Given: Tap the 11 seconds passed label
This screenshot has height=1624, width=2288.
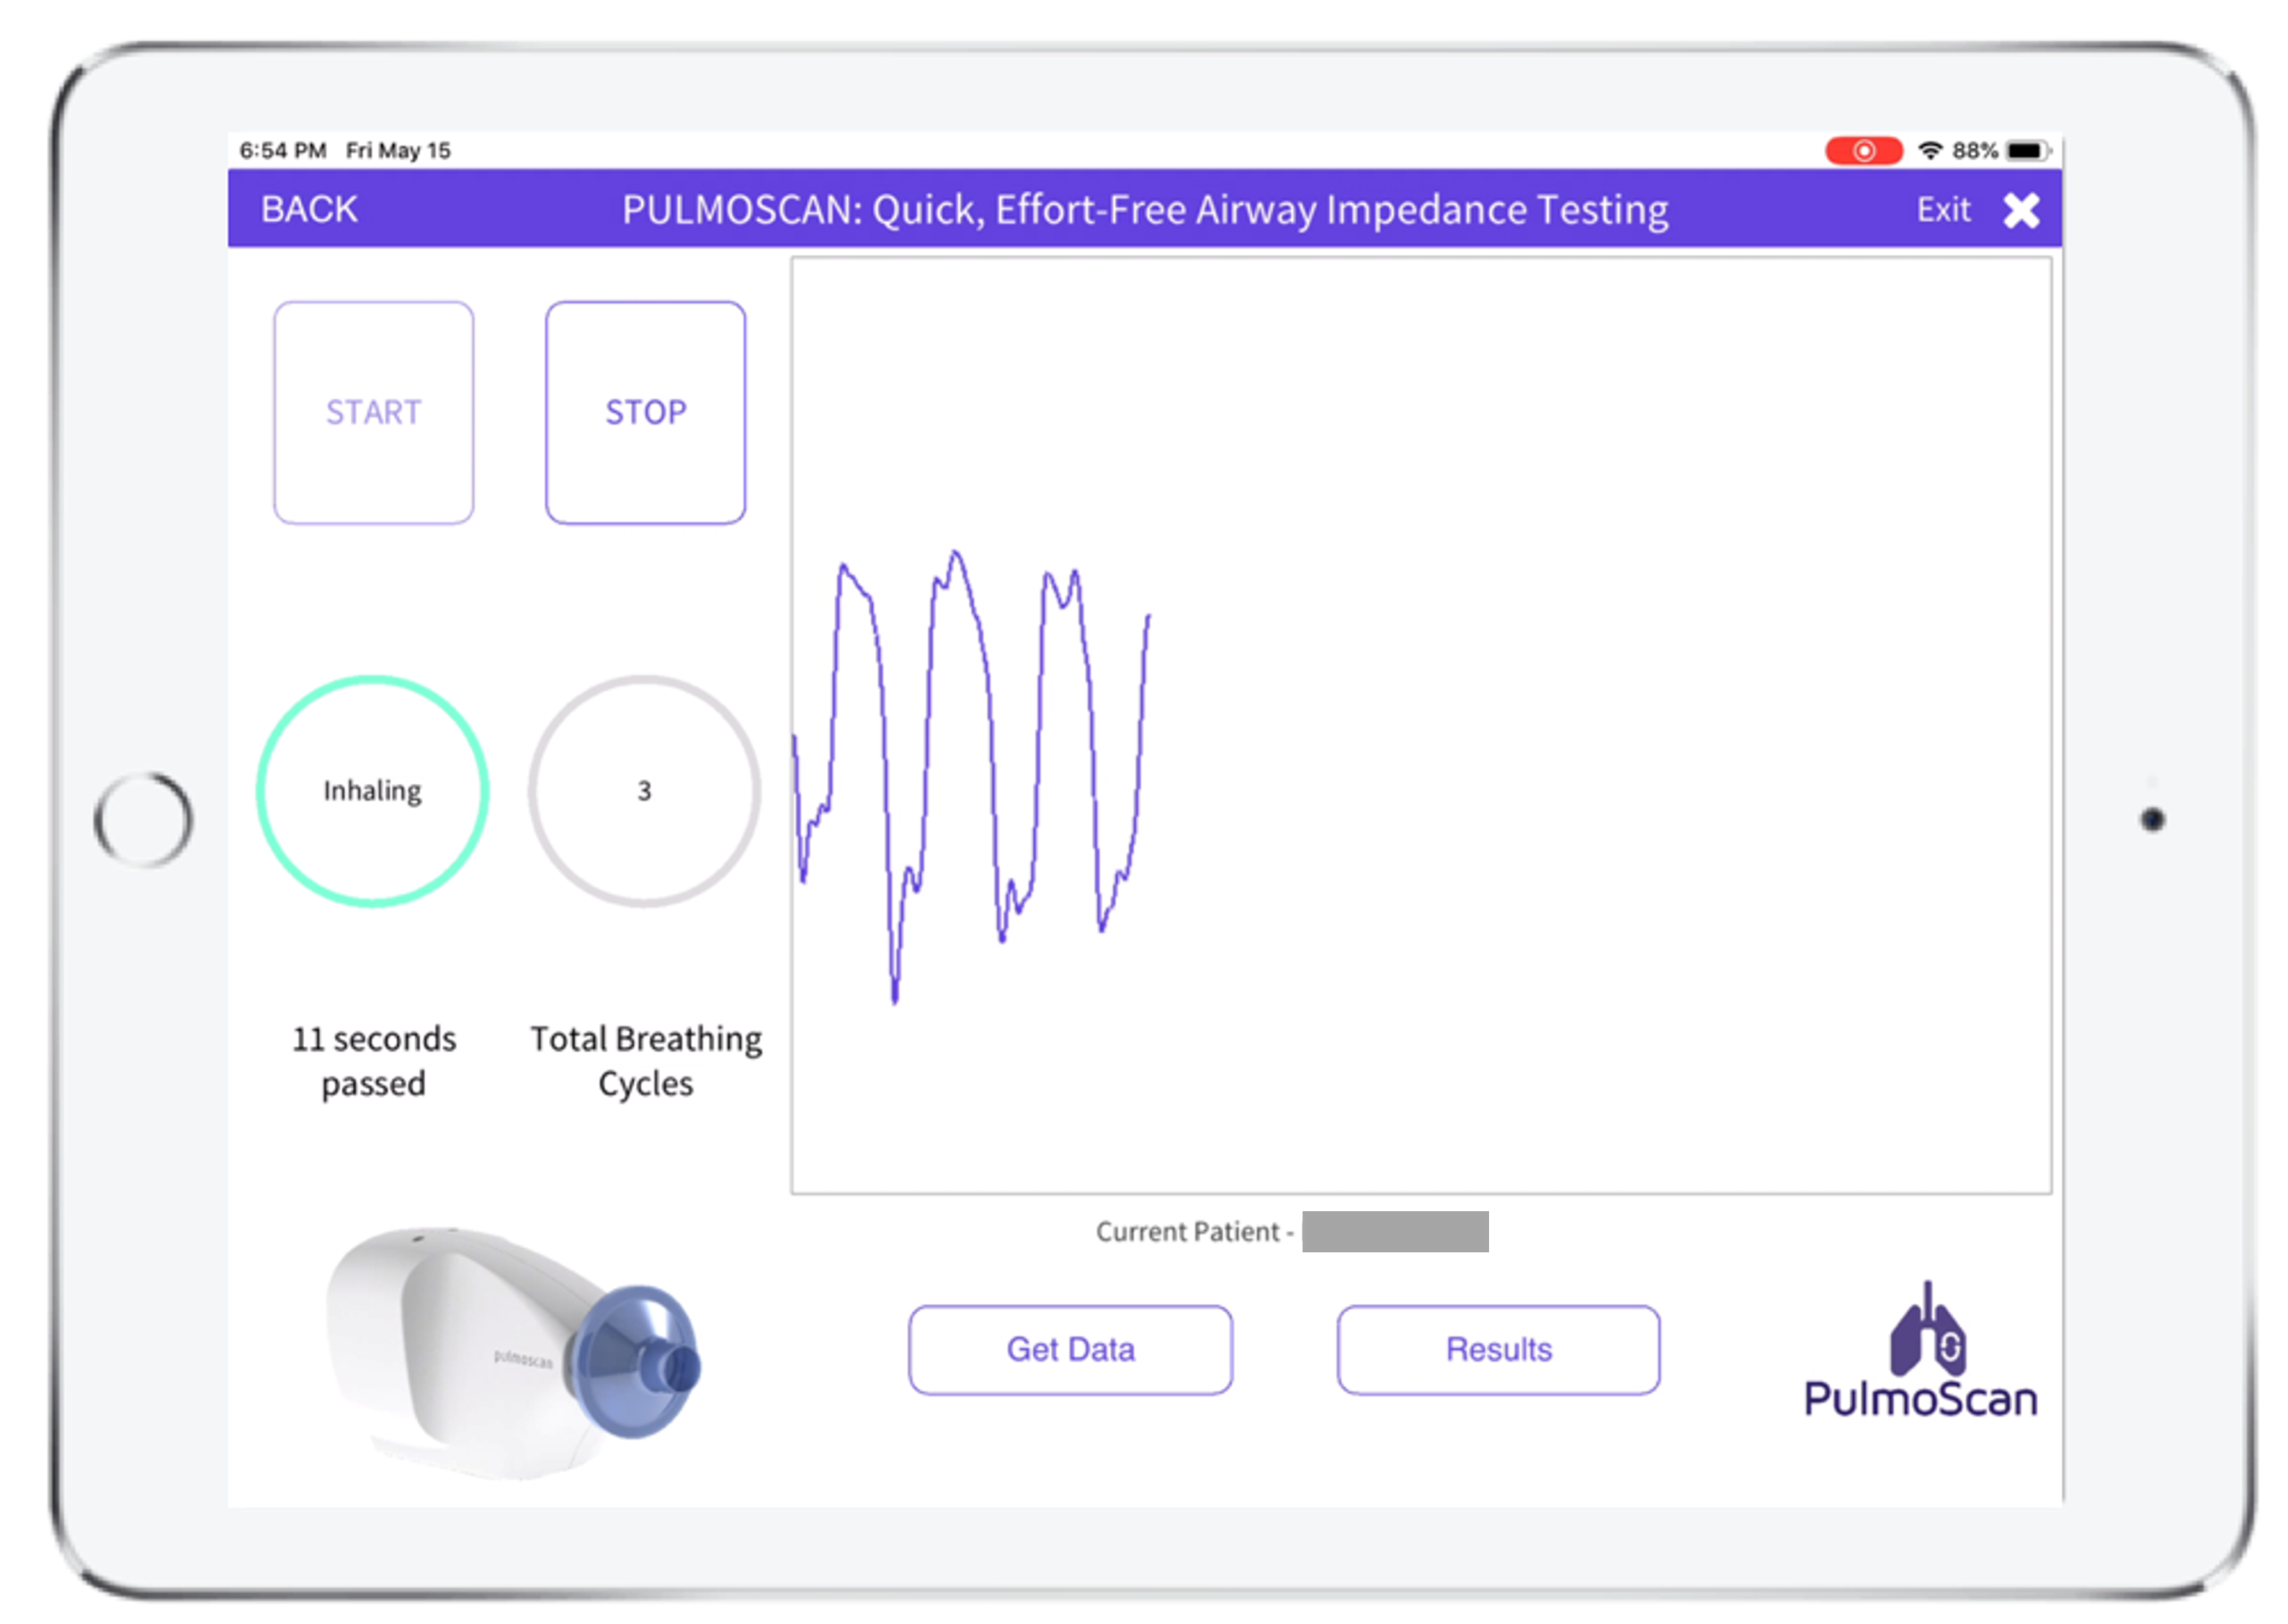Looking at the screenshot, I should [373, 1061].
